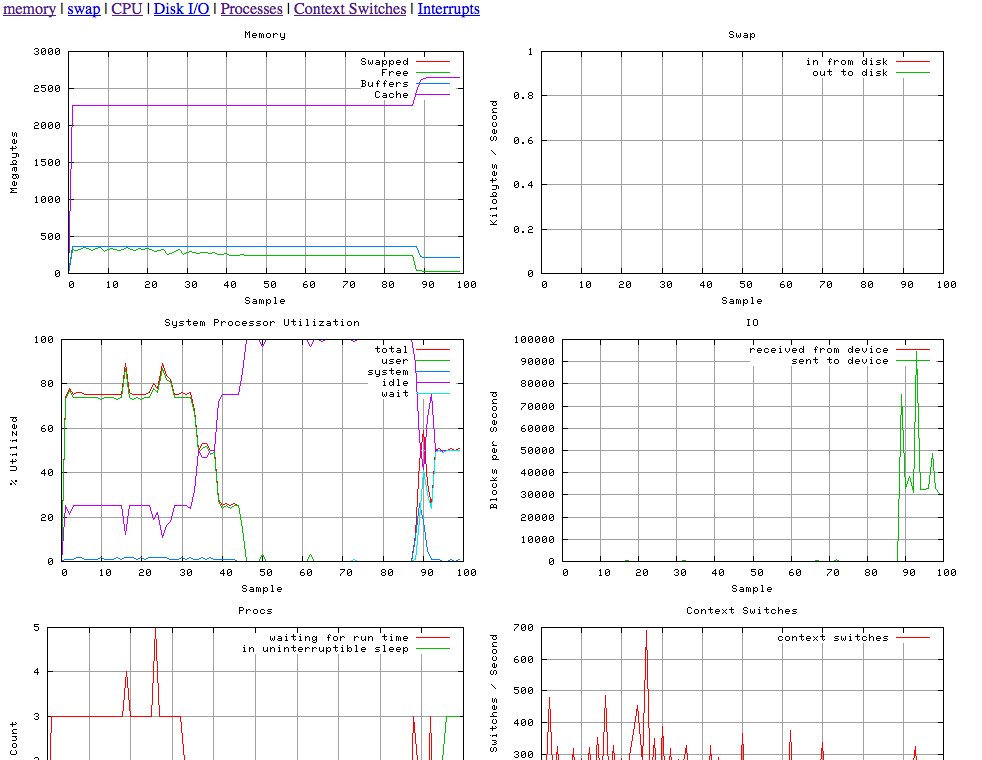Click the 'user' CPU legend label
The width and height of the screenshot is (982, 760).
pos(395,361)
